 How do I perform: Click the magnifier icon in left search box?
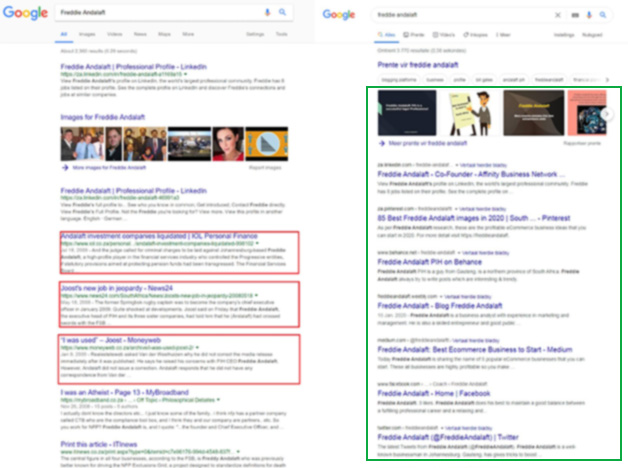click(x=283, y=11)
